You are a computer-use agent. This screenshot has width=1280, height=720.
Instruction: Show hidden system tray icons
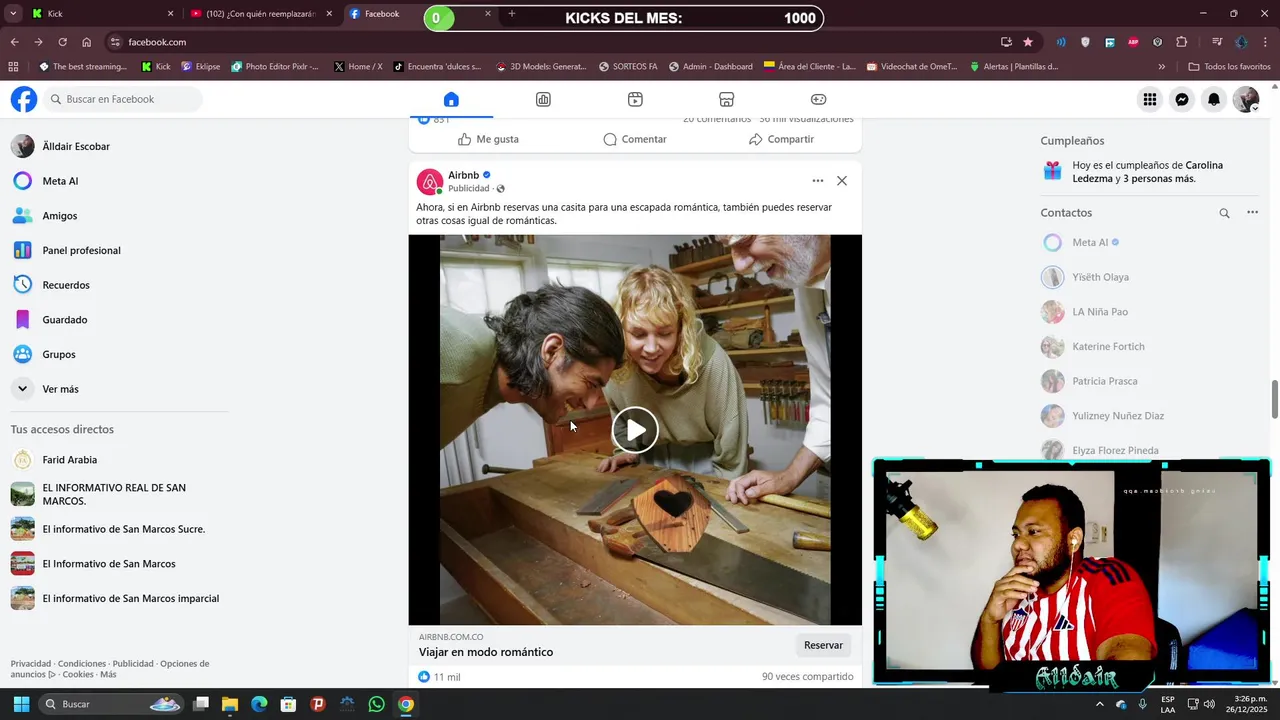pos(1099,704)
